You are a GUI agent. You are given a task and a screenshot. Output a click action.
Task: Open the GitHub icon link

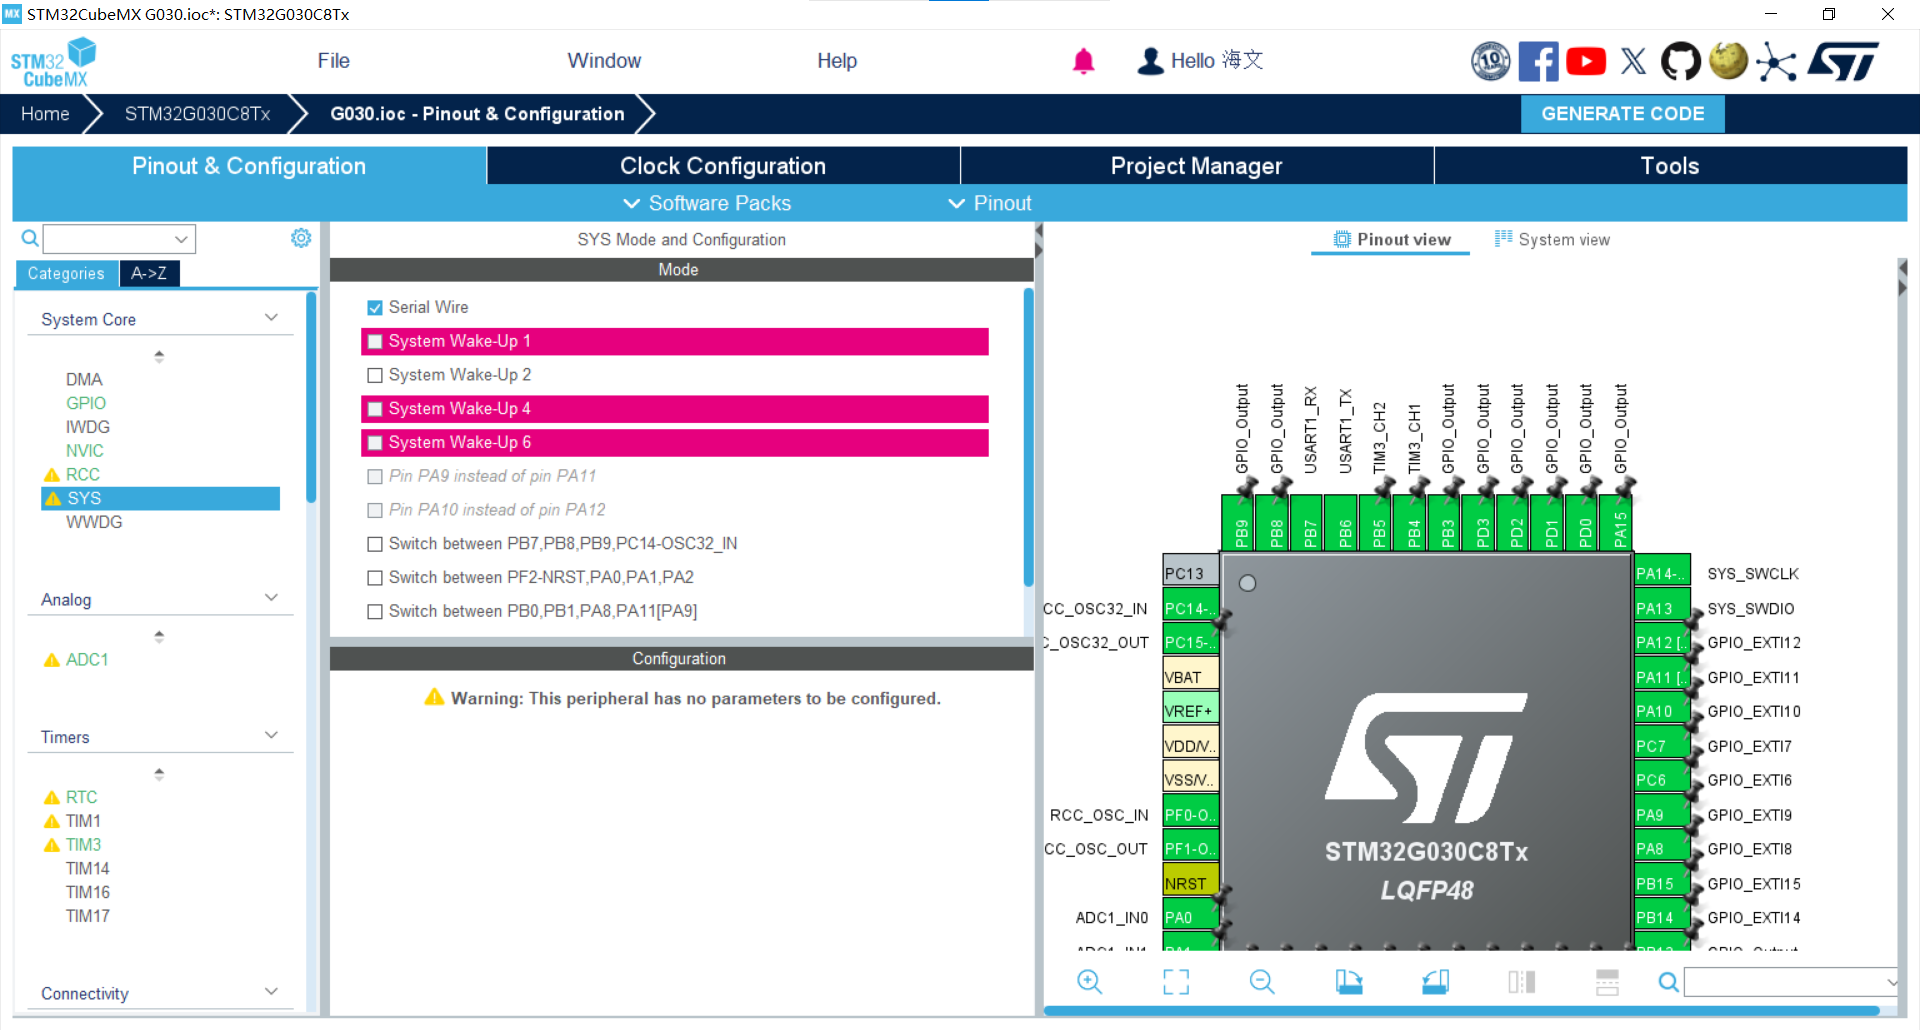click(1680, 62)
